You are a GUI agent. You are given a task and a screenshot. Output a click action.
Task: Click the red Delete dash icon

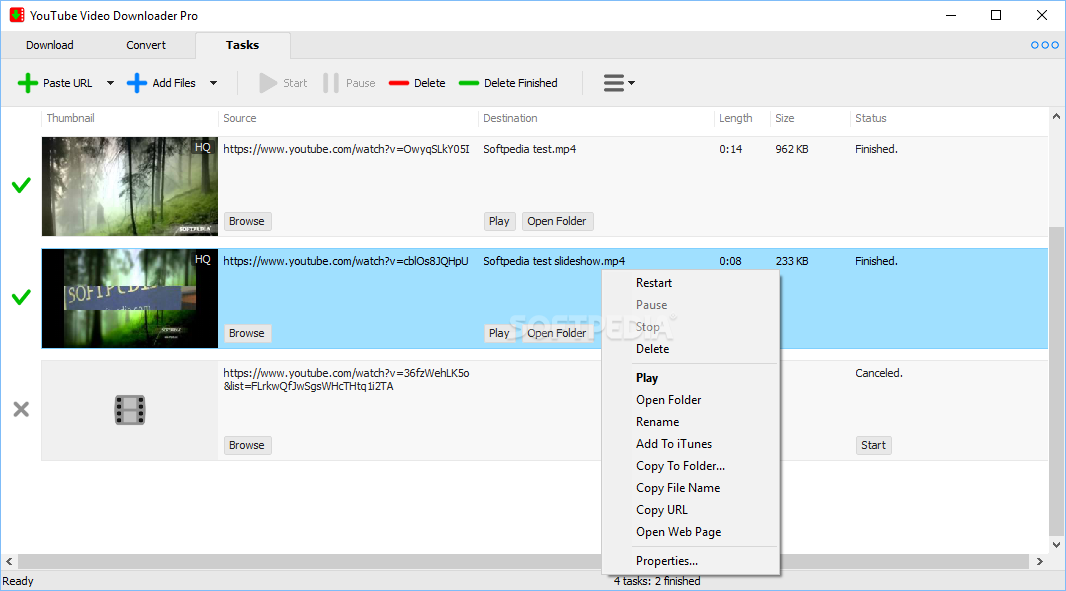[399, 83]
